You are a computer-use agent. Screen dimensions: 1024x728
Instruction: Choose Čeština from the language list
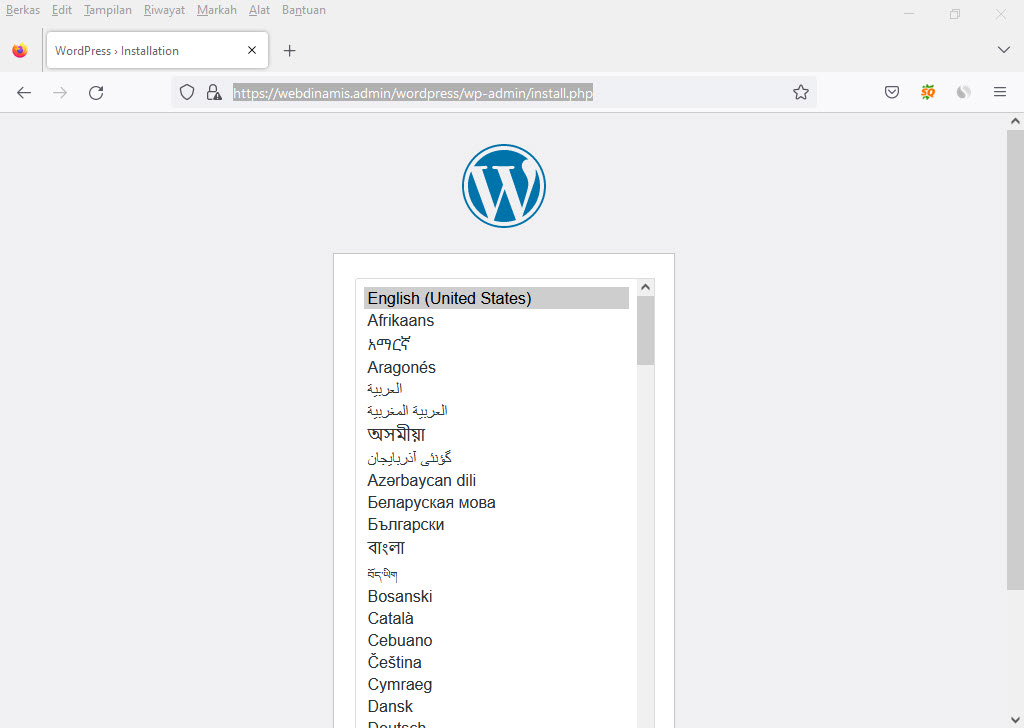tap(394, 661)
